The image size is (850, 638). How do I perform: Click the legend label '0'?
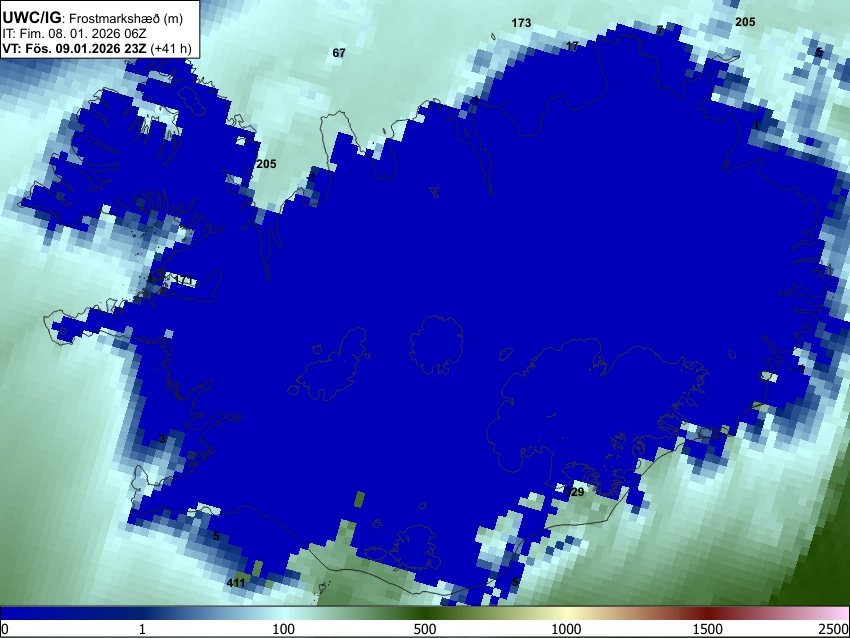pos(5,629)
